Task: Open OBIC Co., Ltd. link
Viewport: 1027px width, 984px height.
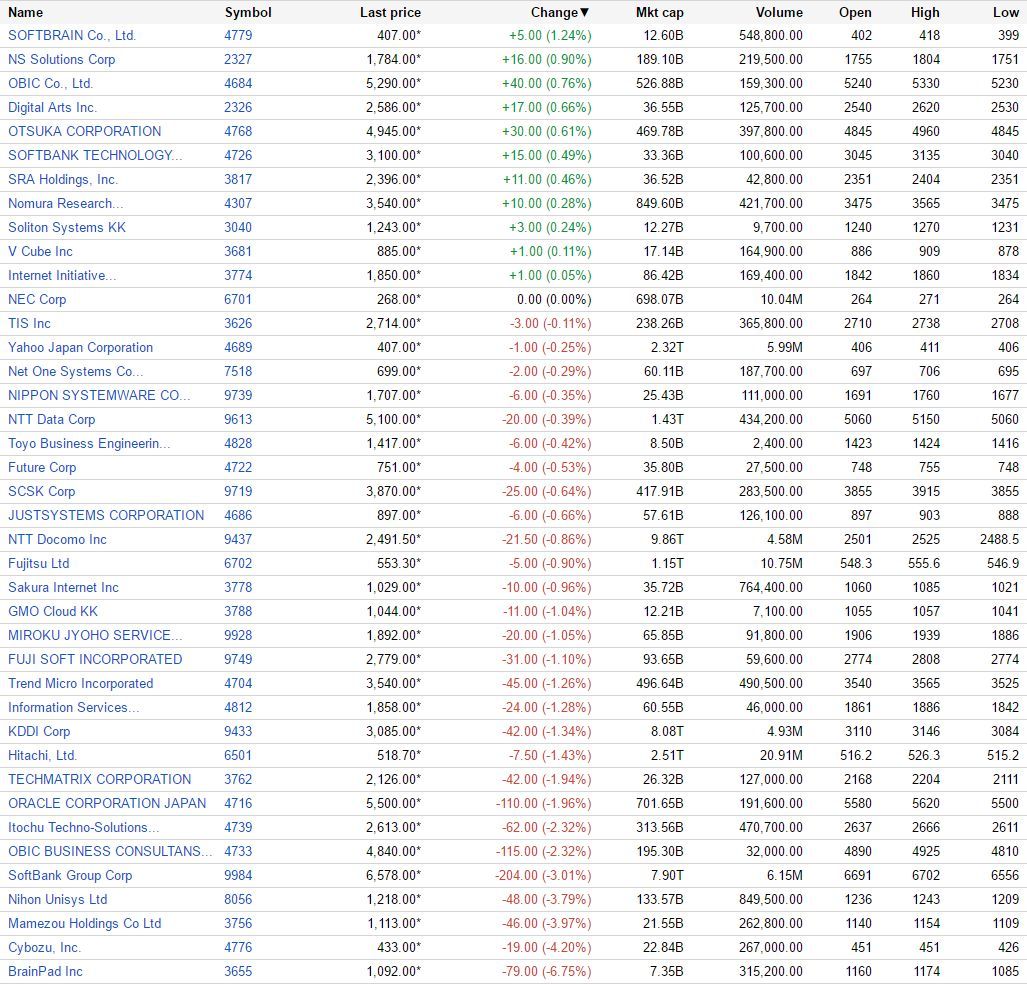Action: pyautogui.click(x=50, y=83)
